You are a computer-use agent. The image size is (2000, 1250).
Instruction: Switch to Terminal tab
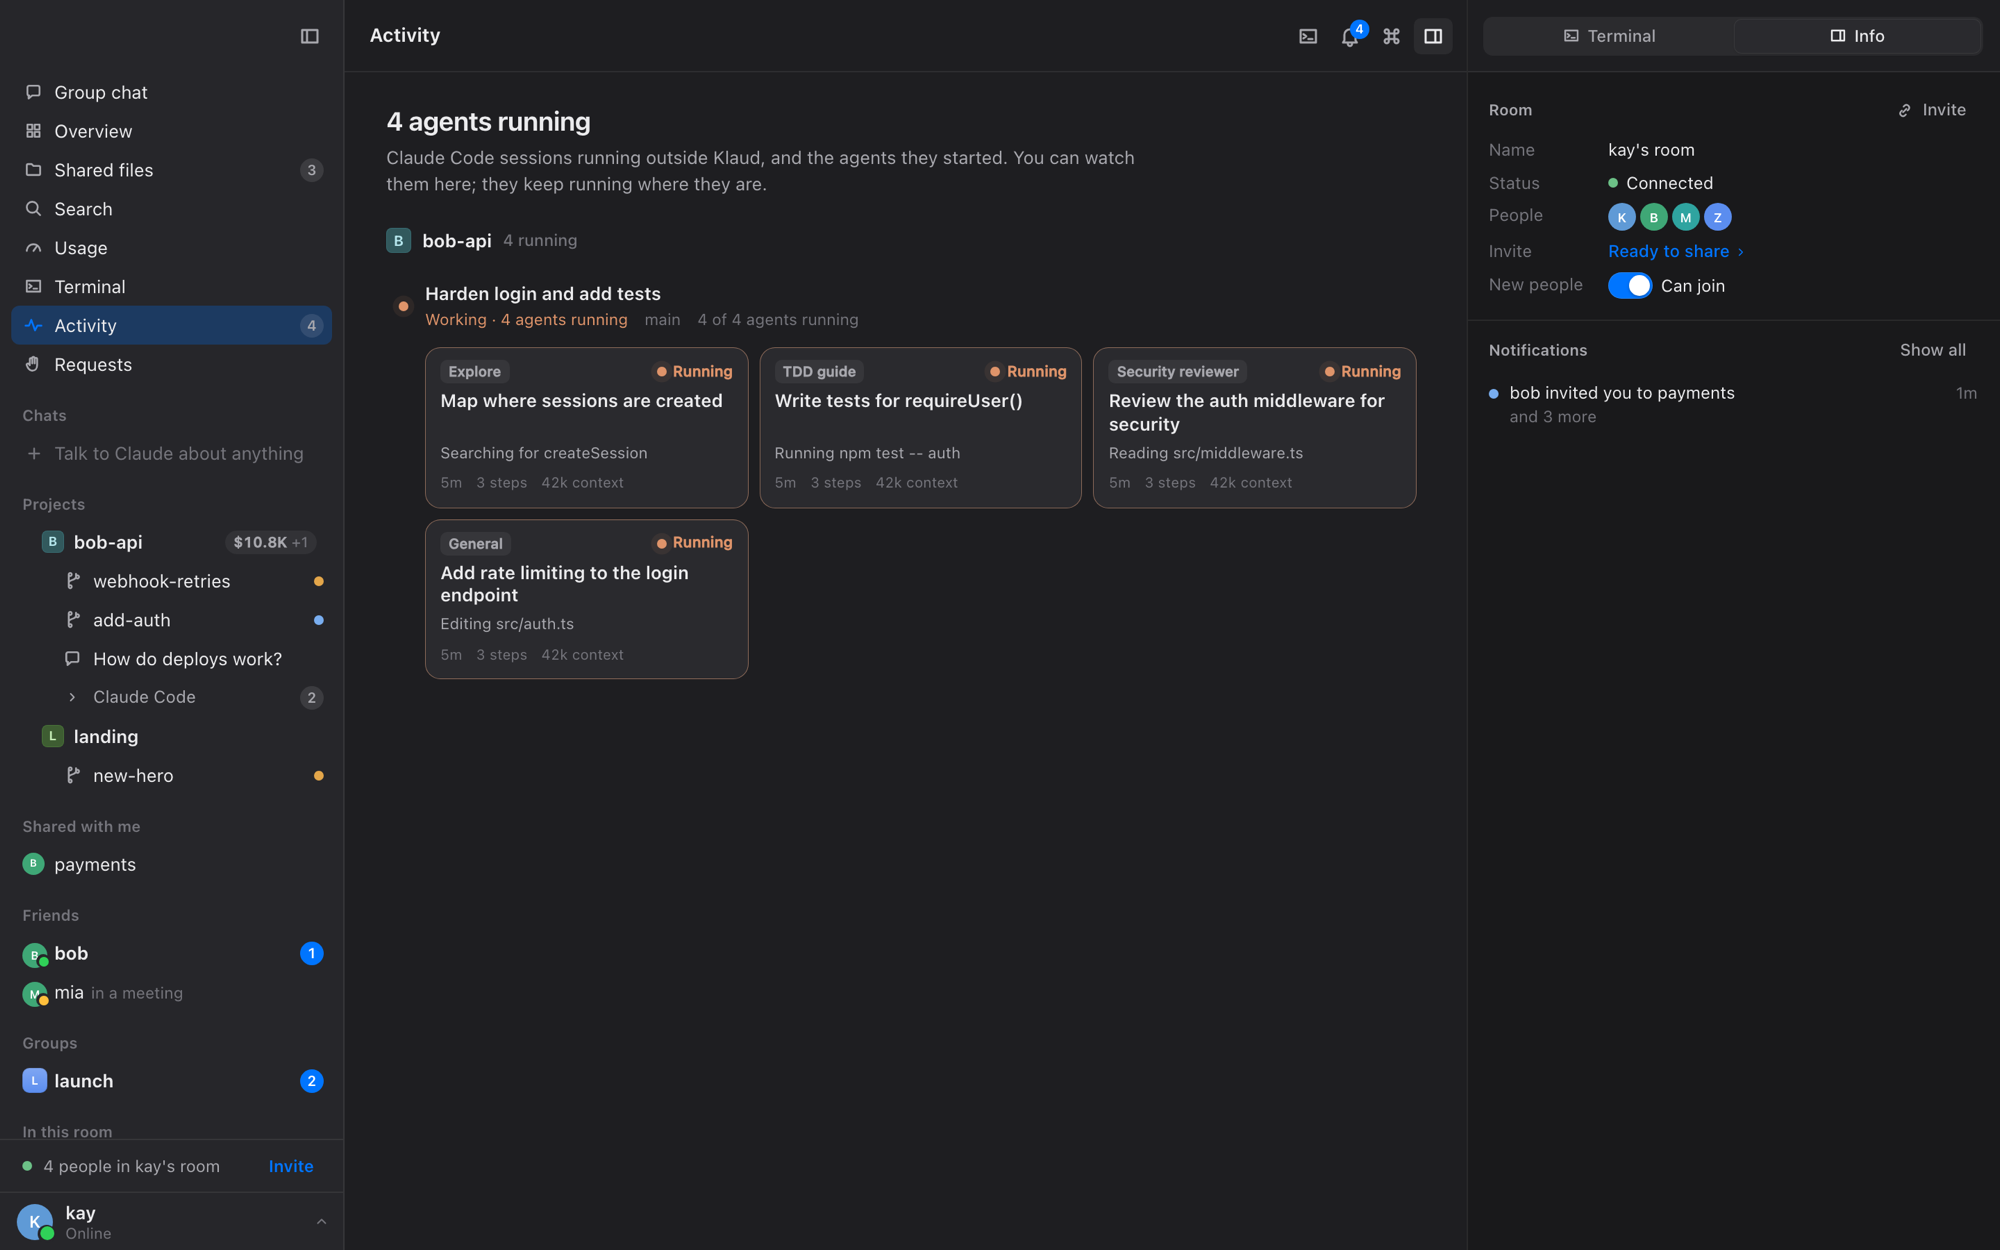(x=1609, y=36)
